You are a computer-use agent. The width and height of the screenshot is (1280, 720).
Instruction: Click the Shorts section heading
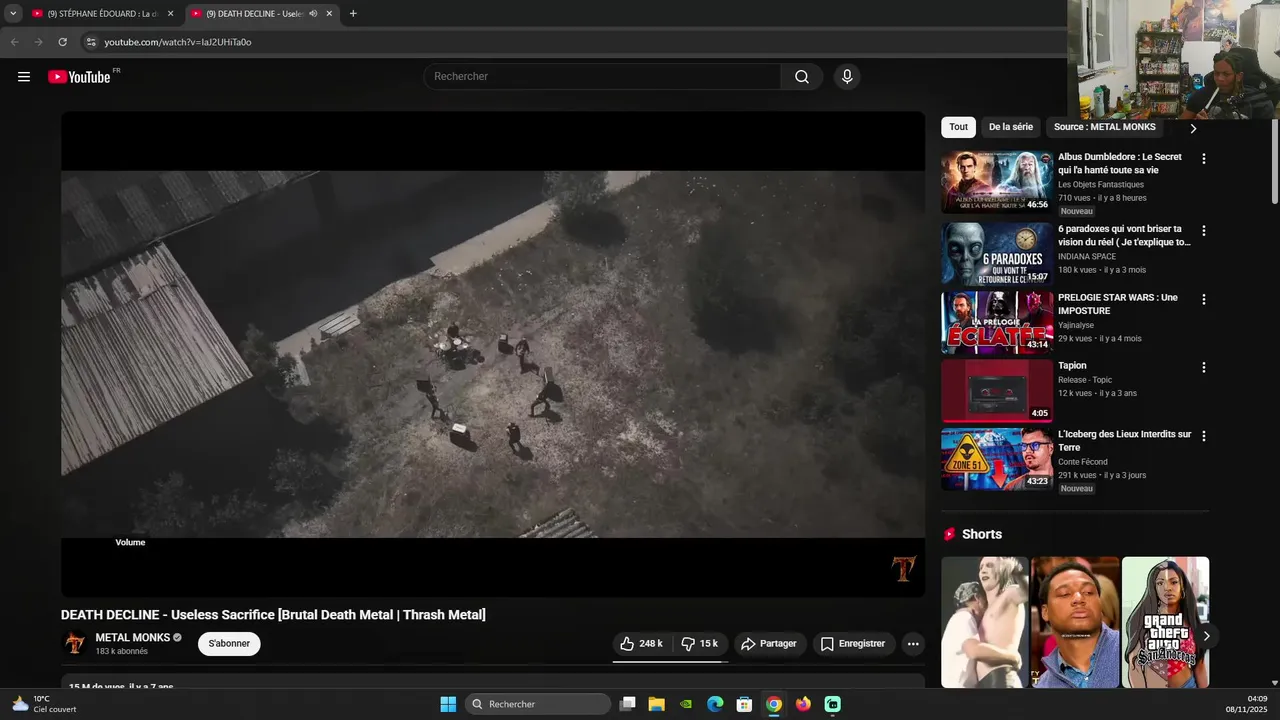click(x=981, y=534)
